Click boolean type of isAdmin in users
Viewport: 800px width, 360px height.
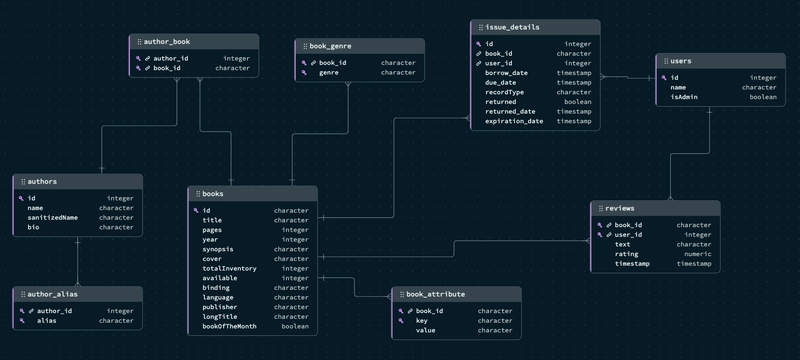pyautogui.click(x=763, y=97)
